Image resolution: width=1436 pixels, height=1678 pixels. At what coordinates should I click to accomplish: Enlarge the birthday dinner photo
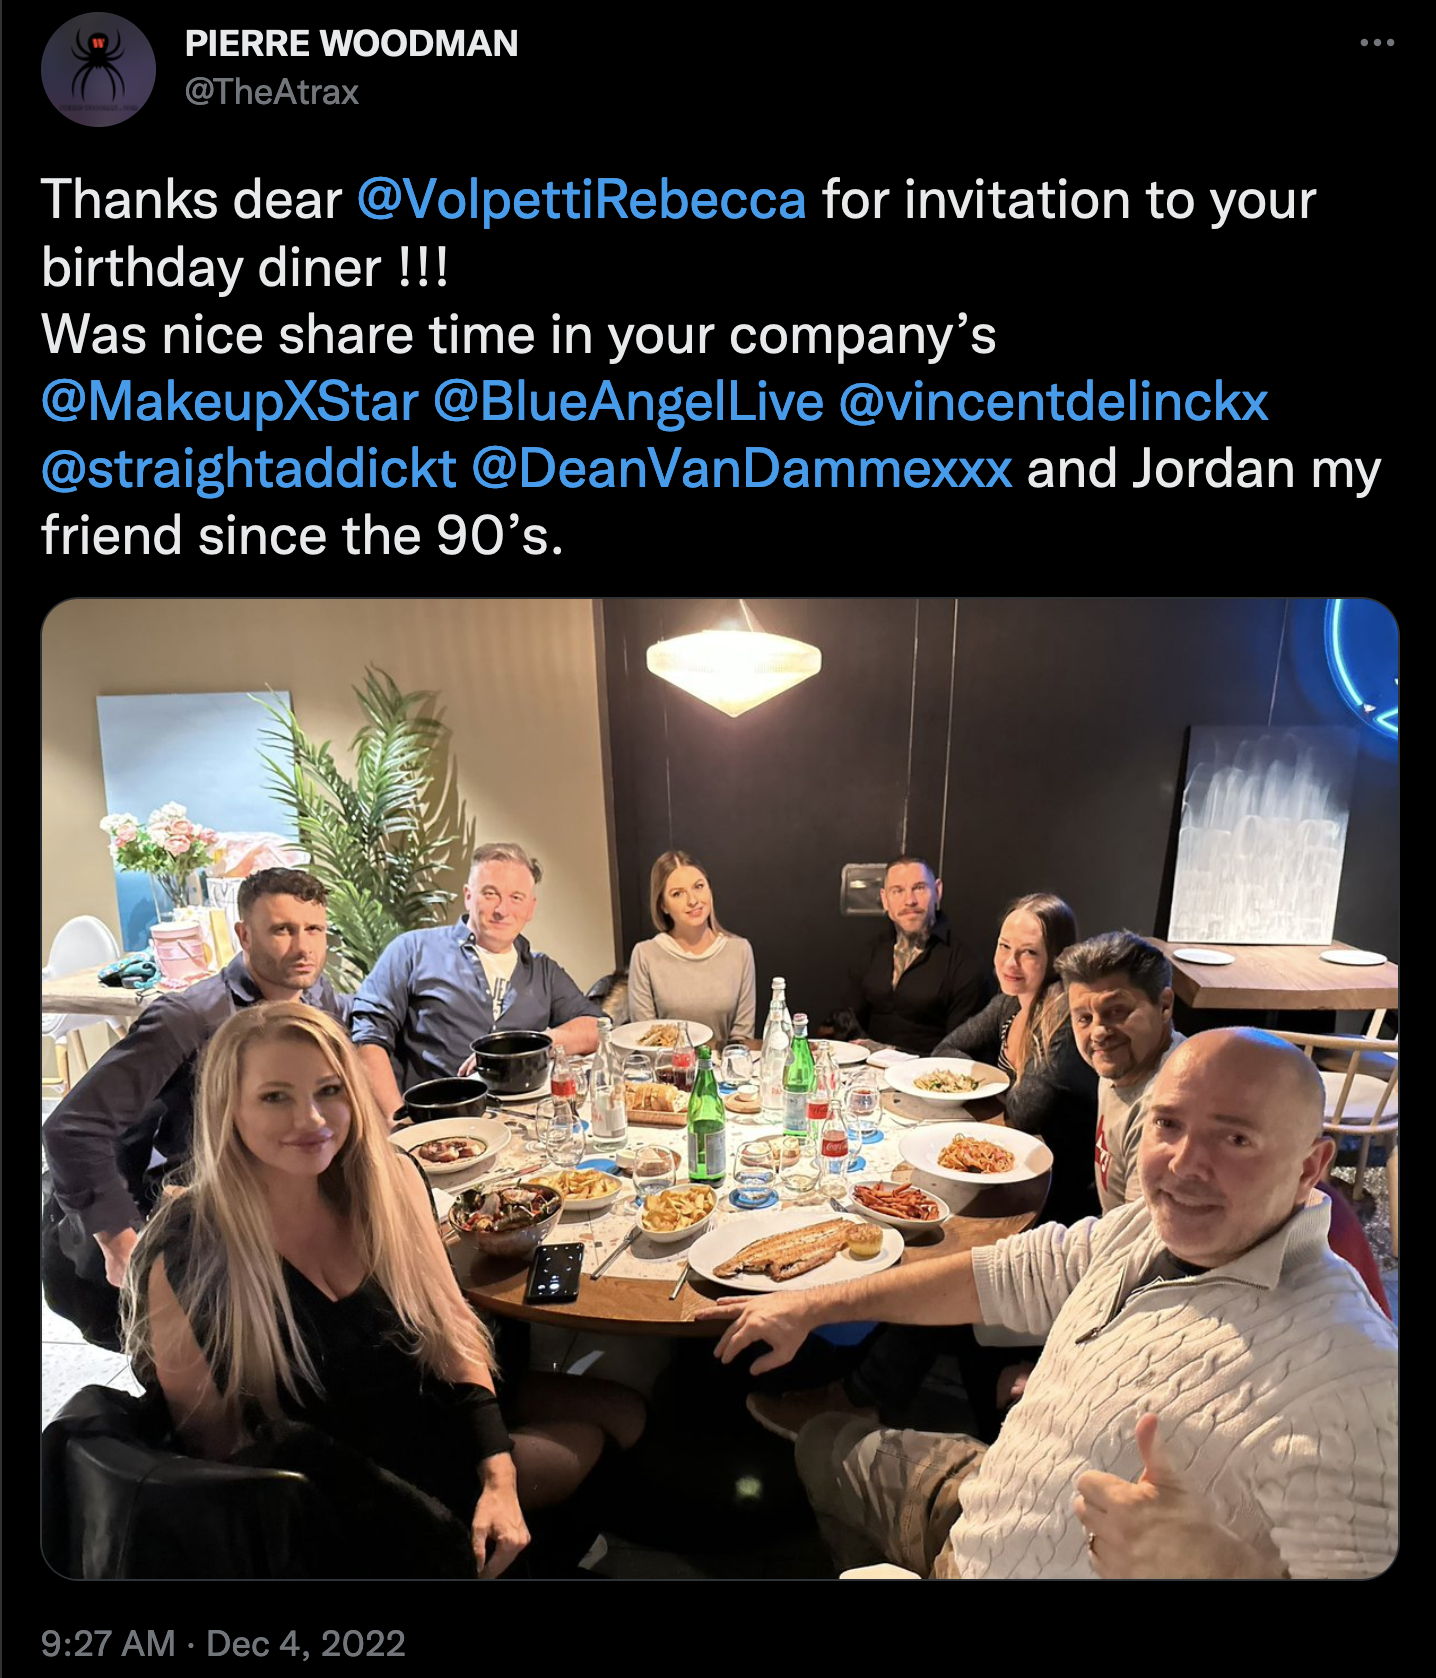719,1089
